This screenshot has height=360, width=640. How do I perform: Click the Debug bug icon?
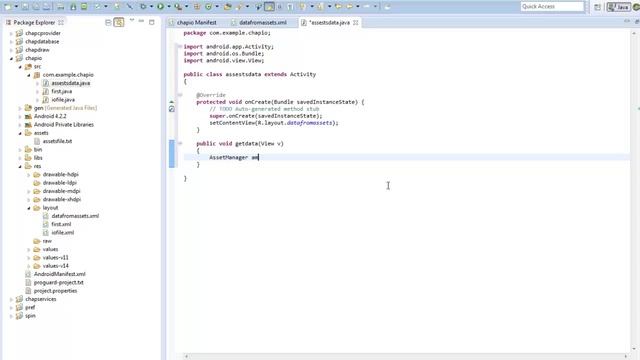(x=143, y=7)
